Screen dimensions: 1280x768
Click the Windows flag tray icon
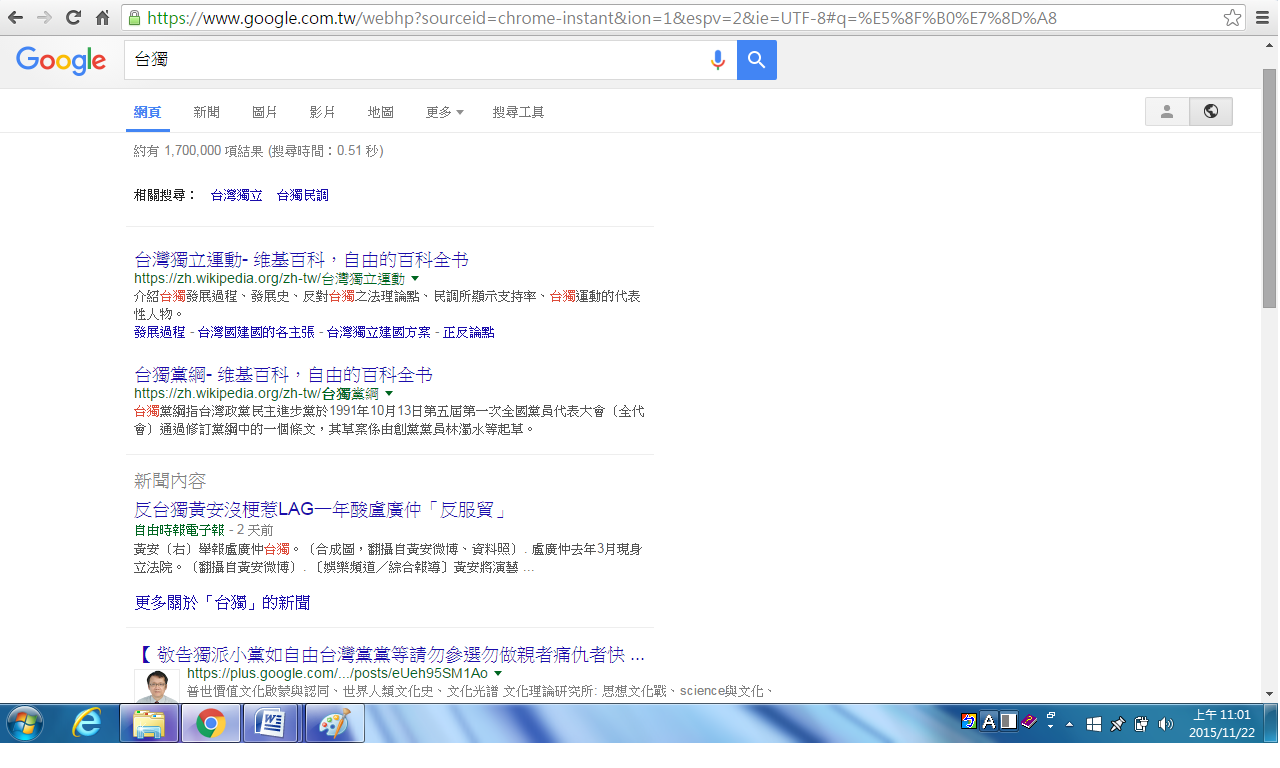[x=1094, y=723]
